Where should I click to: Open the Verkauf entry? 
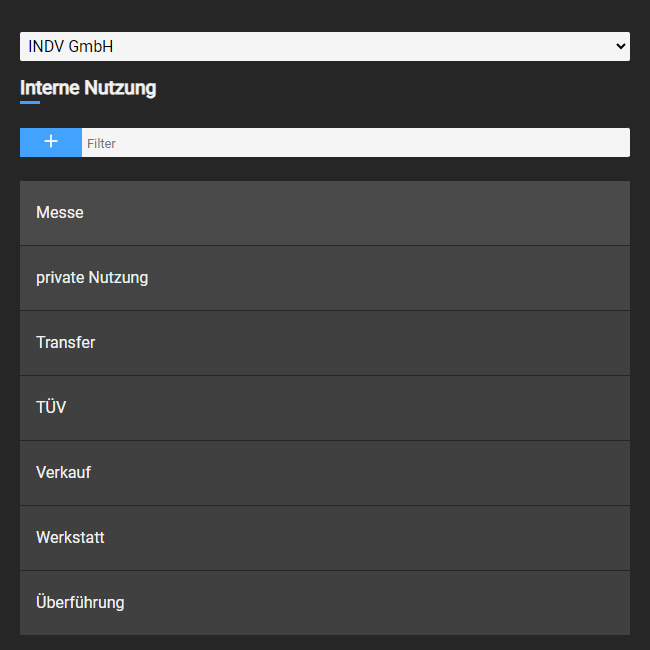[325, 473]
